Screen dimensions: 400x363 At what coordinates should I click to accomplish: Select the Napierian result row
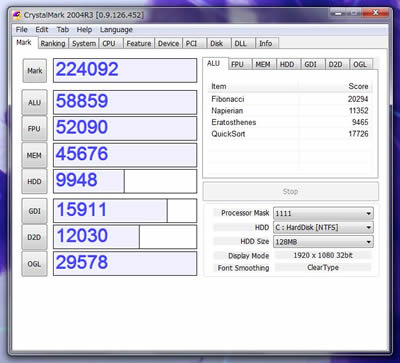click(x=290, y=111)
